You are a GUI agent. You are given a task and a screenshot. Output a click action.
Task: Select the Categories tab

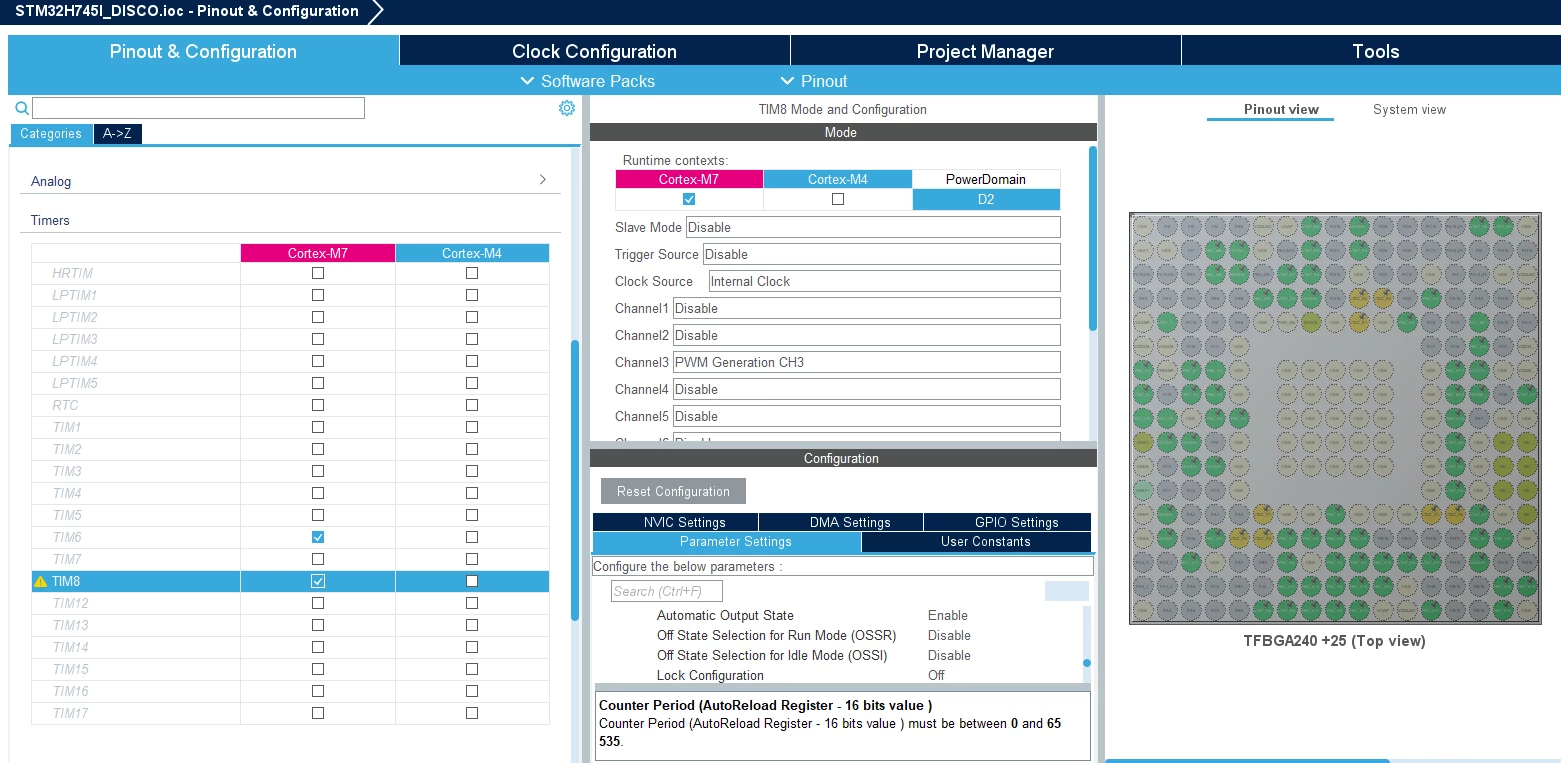[51, 134]
